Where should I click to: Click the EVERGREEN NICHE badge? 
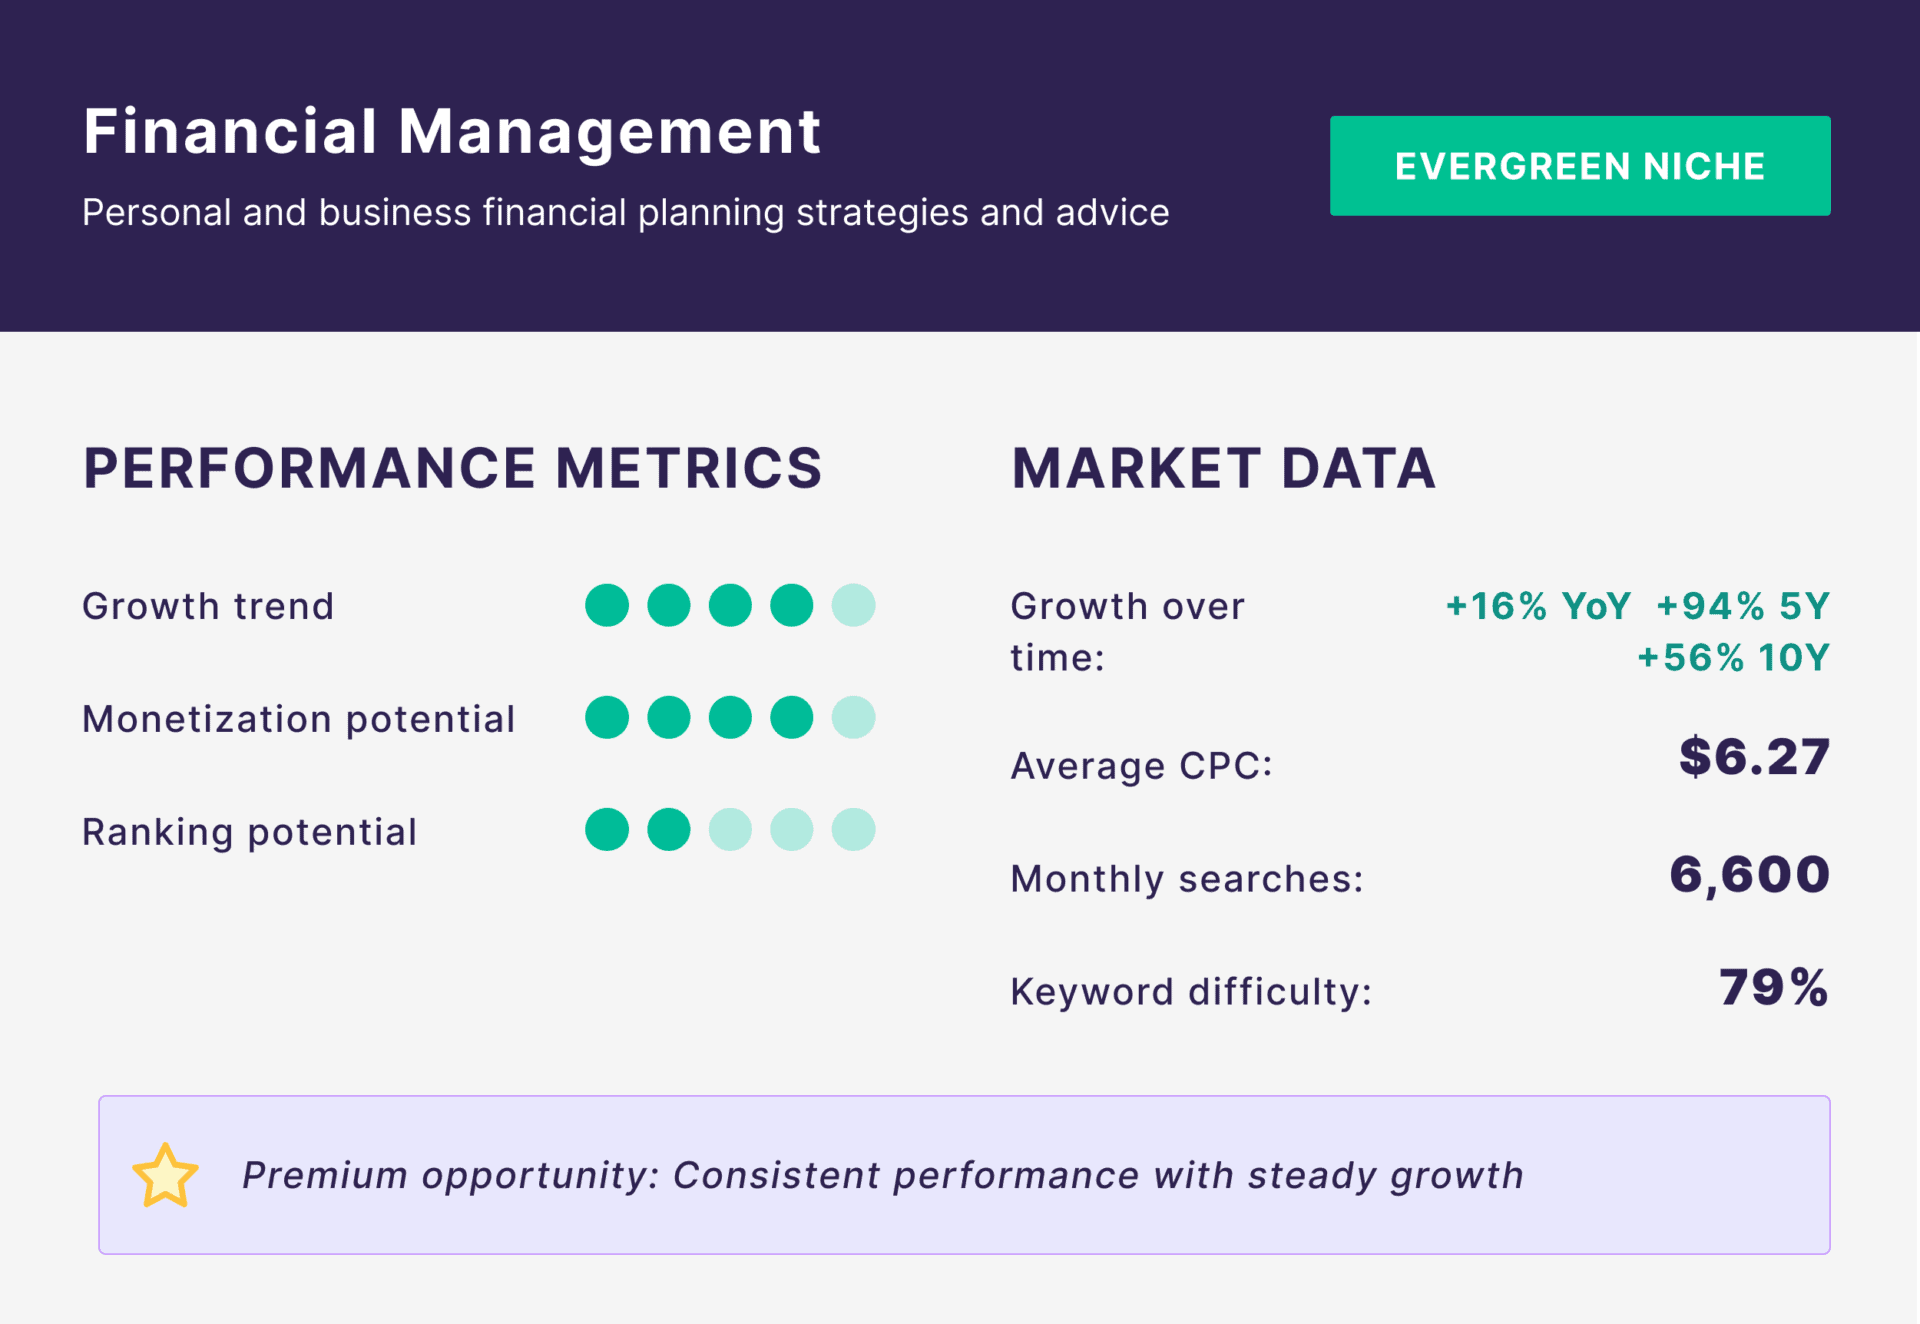pos(1579,166)
